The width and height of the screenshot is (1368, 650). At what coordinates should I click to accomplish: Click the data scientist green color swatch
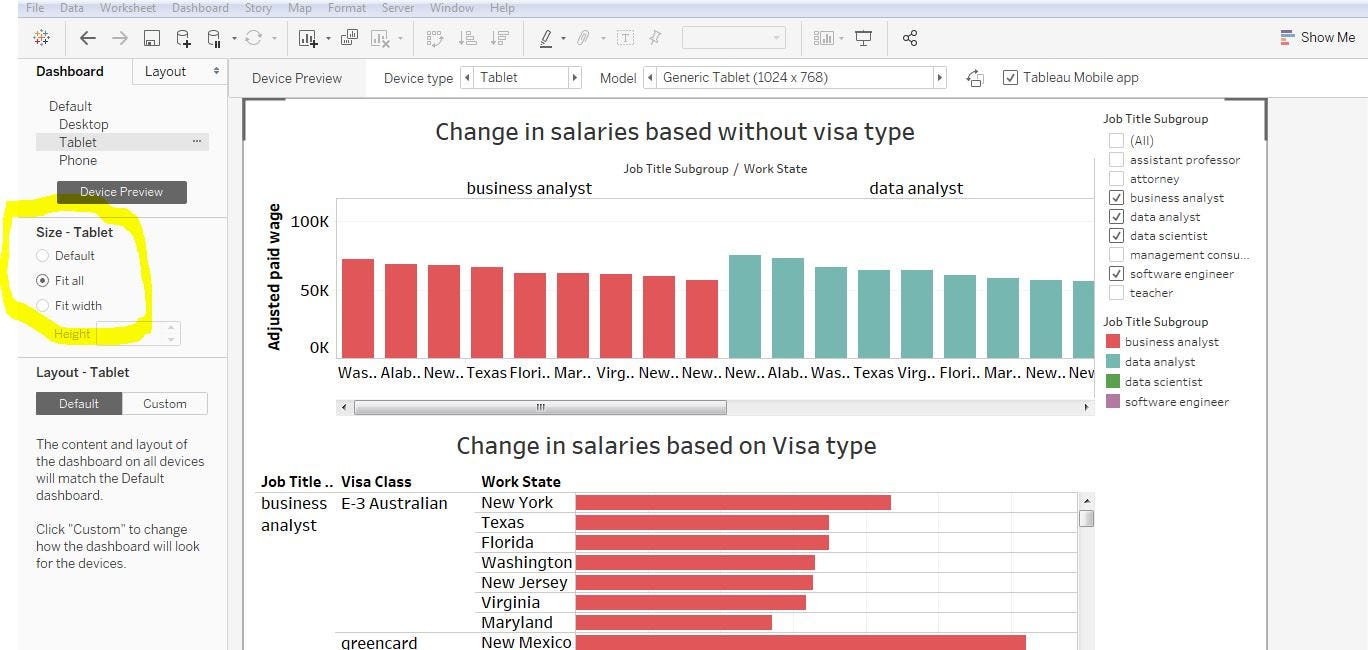click(x=1113, y=381)
